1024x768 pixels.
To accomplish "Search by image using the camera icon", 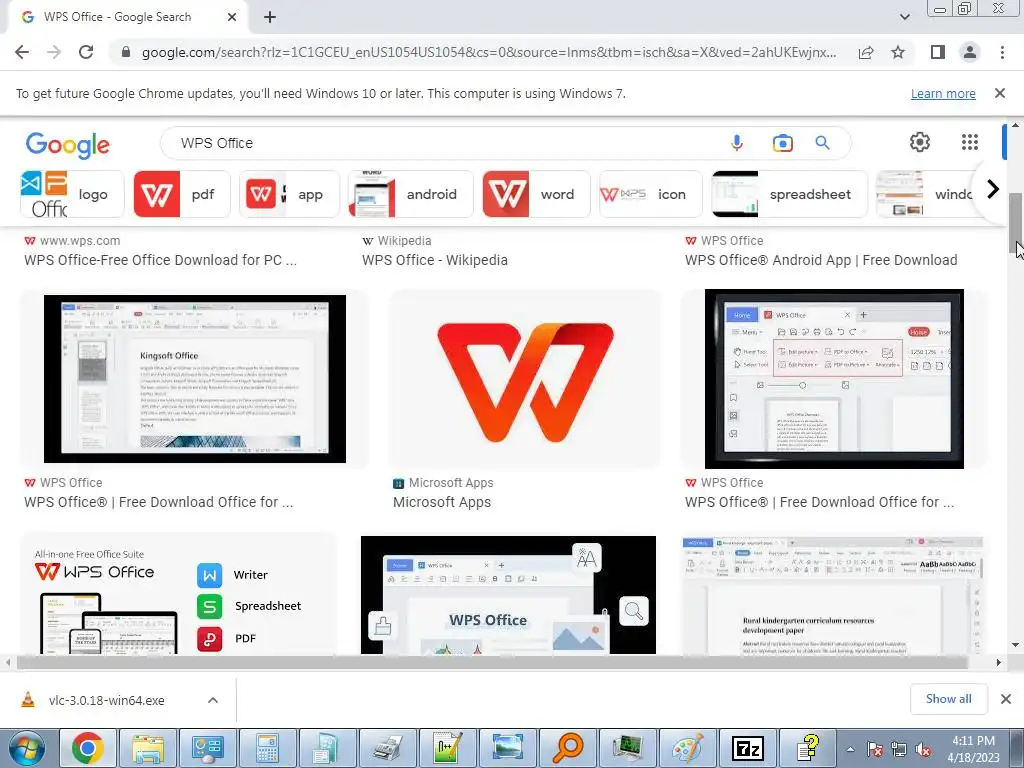I will pyautogui.click(x=782, y=143).
